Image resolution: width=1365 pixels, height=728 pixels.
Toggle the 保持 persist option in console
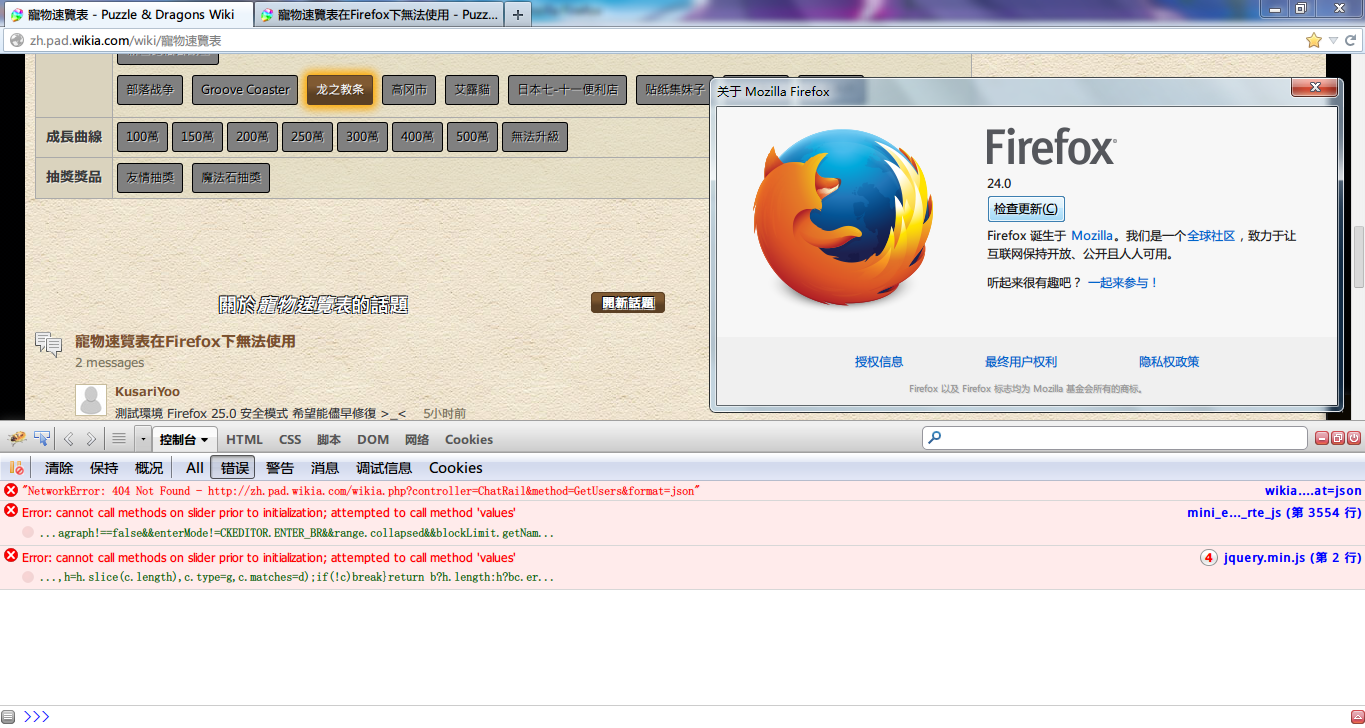click(104, 468)
